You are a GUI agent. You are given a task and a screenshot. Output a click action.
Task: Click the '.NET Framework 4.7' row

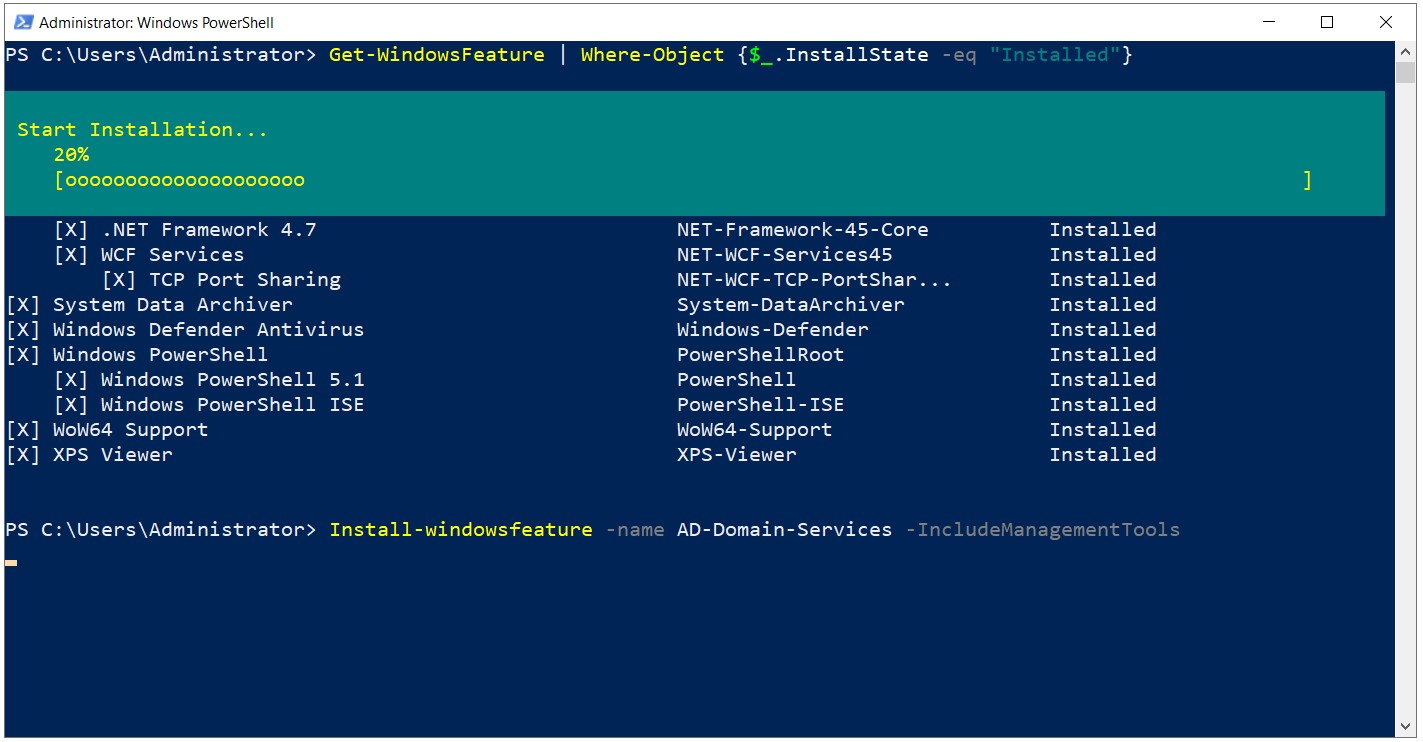[x=605, y=229]
